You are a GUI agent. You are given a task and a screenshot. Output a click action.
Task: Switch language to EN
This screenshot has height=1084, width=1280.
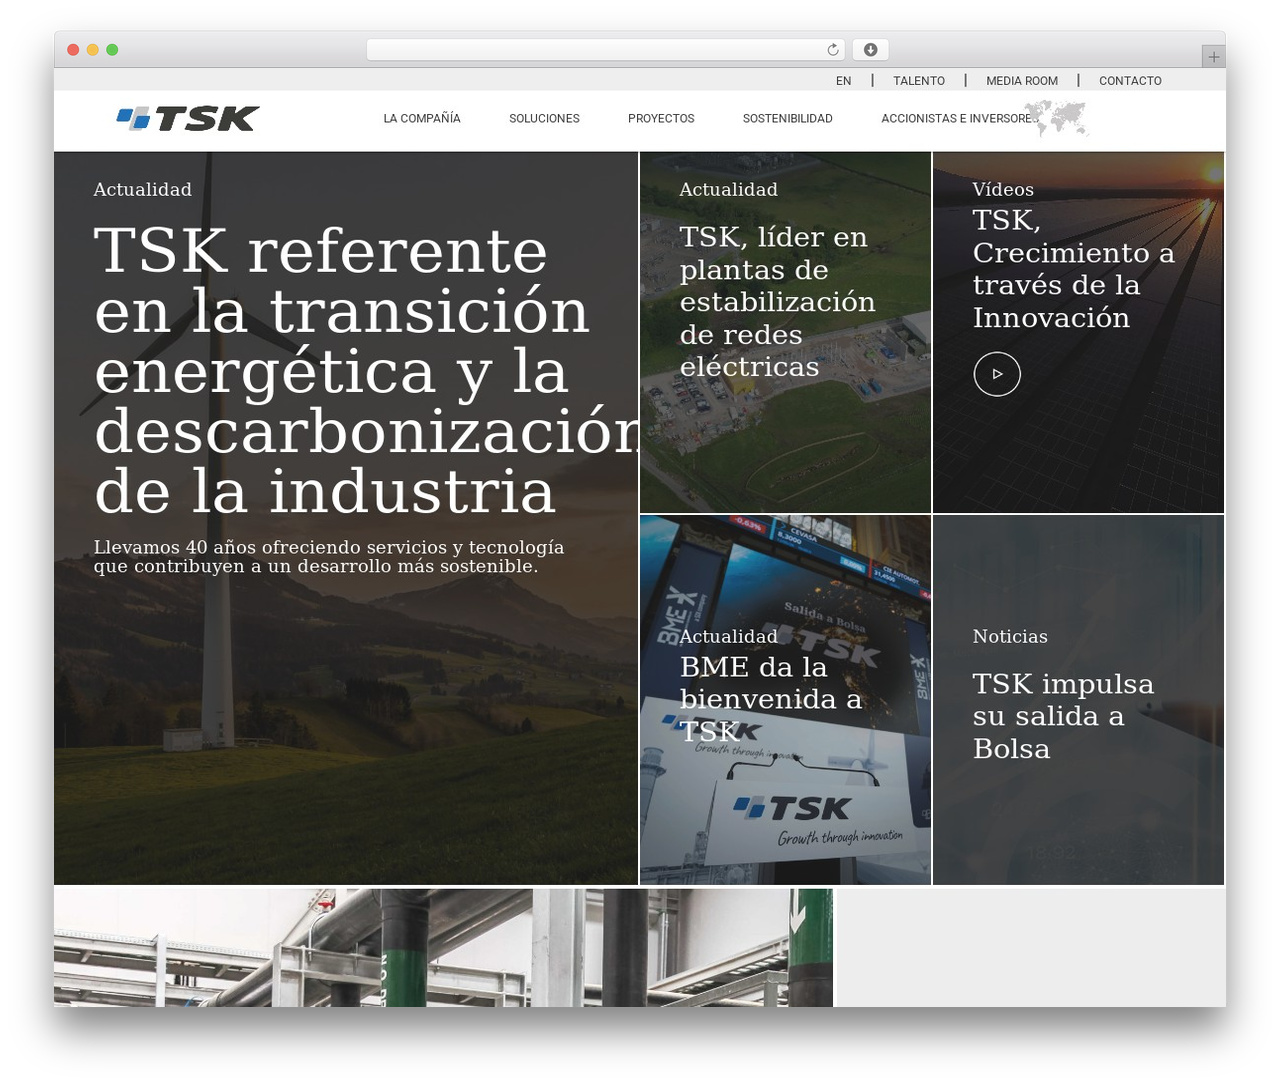(844, 81)
